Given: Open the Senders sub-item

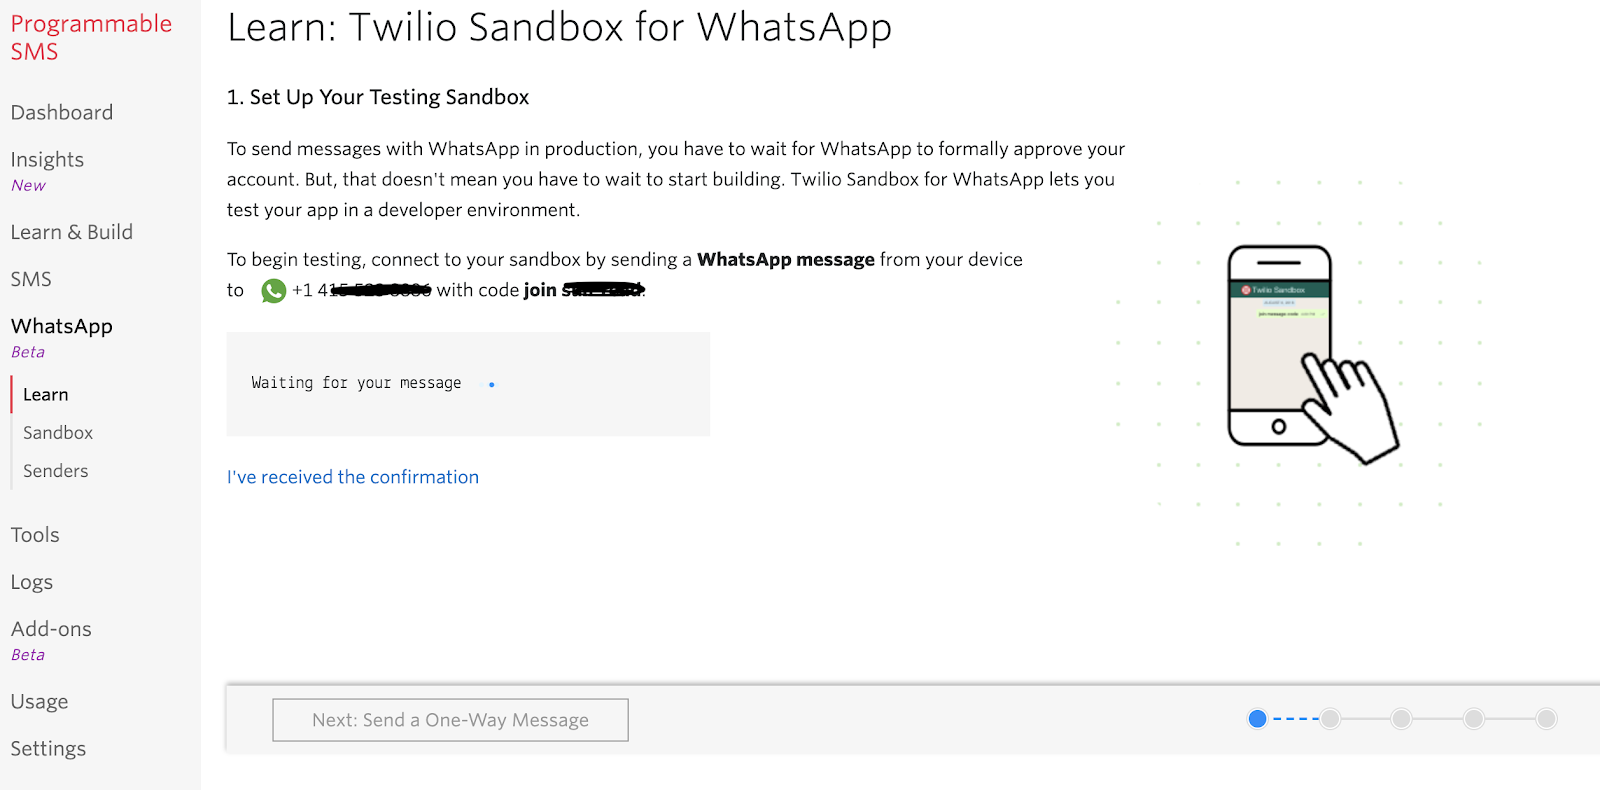Looking at the screenshot, I should pyautogui.click(x=56, y=471).
